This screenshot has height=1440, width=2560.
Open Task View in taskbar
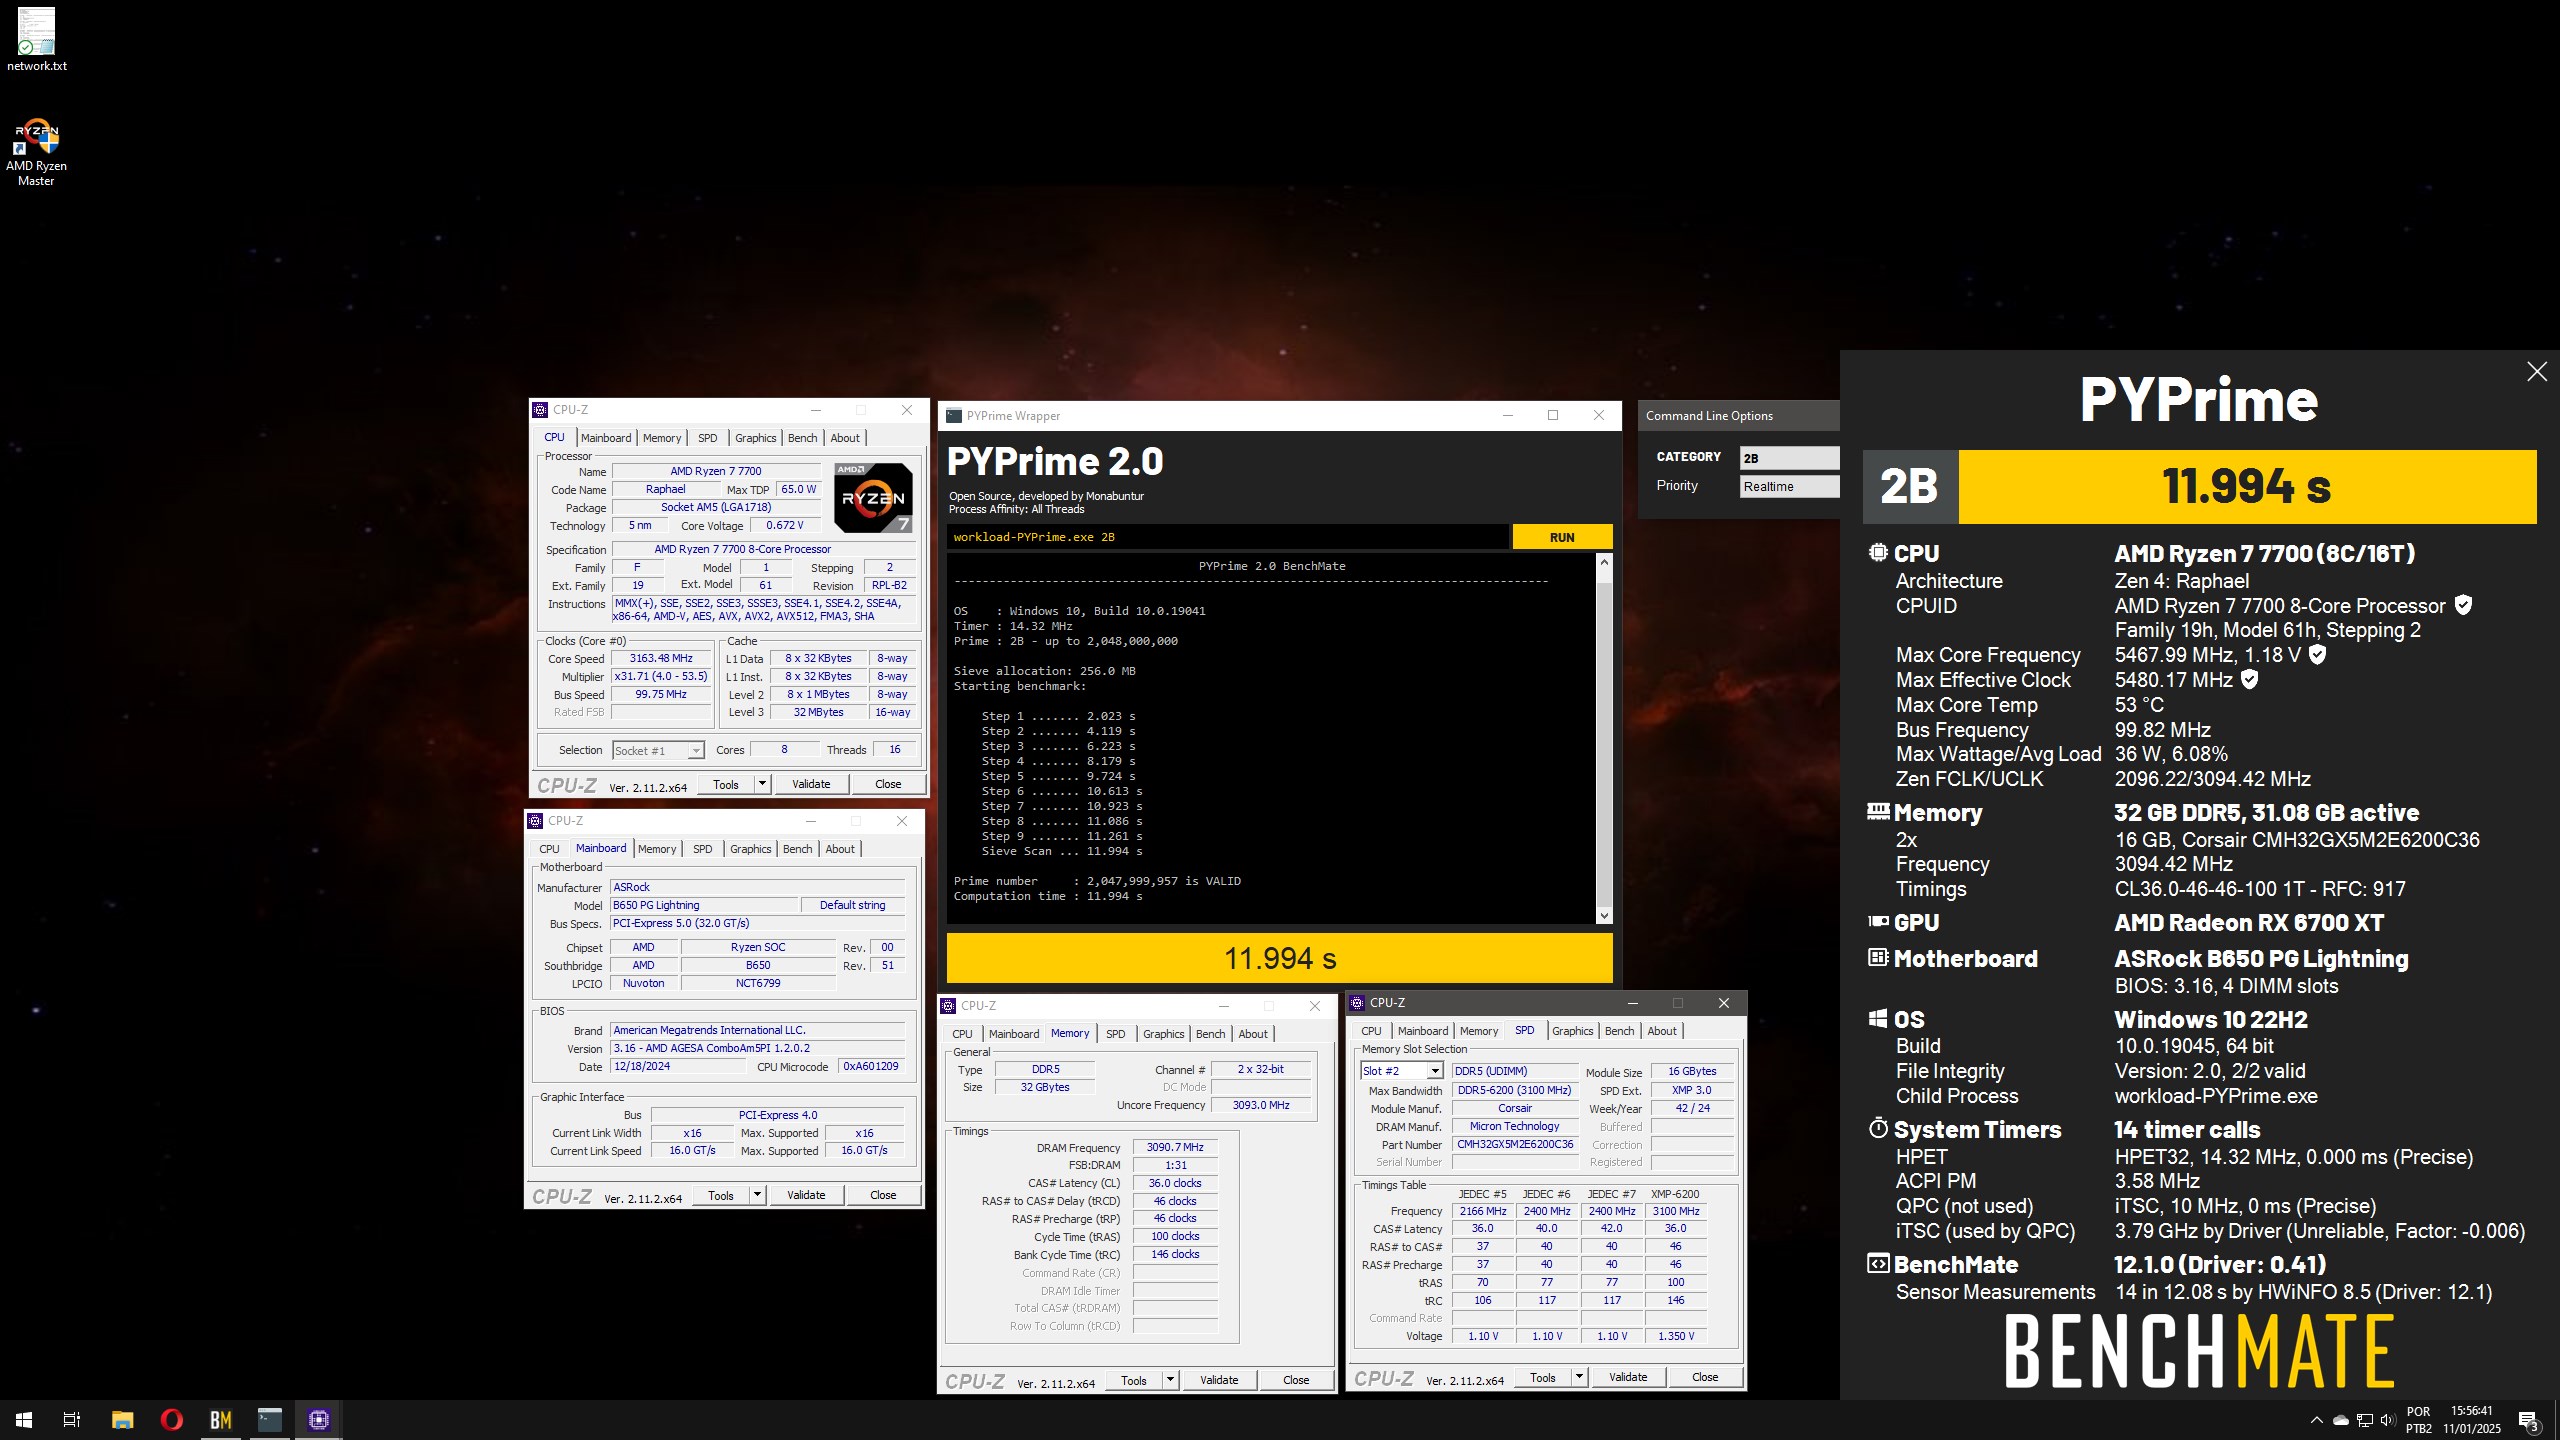click(x=72, y=1419)
